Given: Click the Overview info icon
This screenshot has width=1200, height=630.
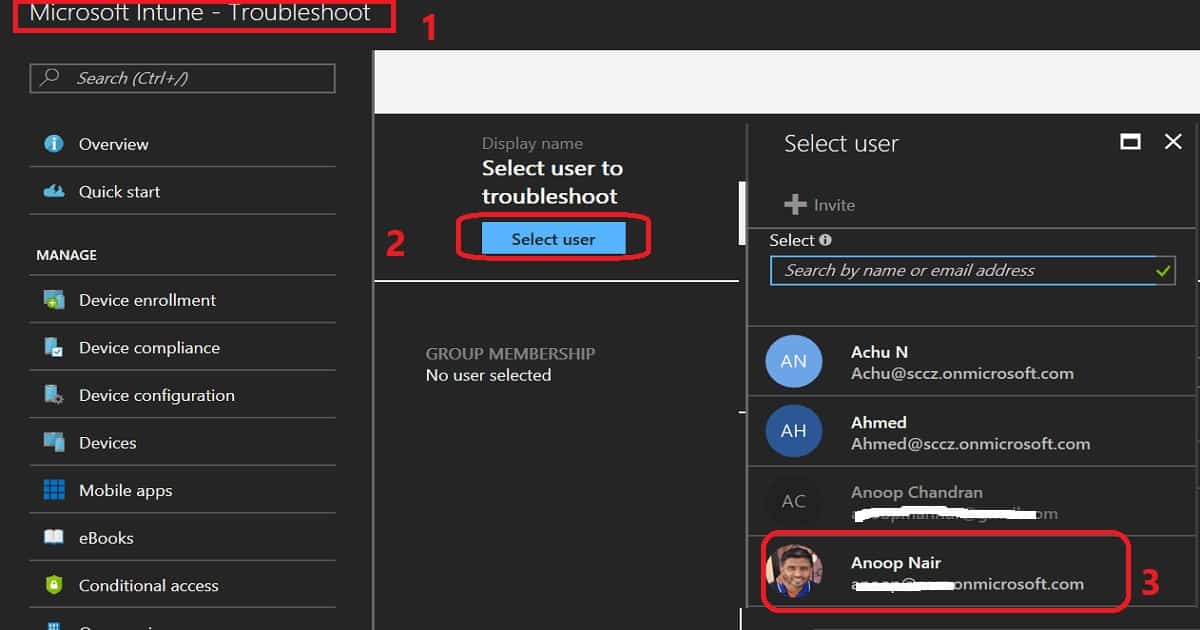Looking at the screenshot, I should 54,144.
